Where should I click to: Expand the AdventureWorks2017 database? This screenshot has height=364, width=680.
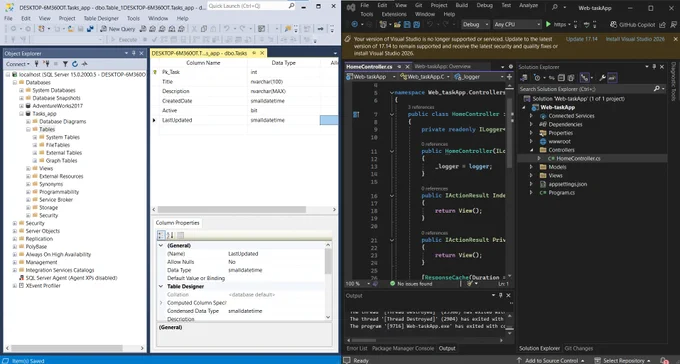coord(21,106)
